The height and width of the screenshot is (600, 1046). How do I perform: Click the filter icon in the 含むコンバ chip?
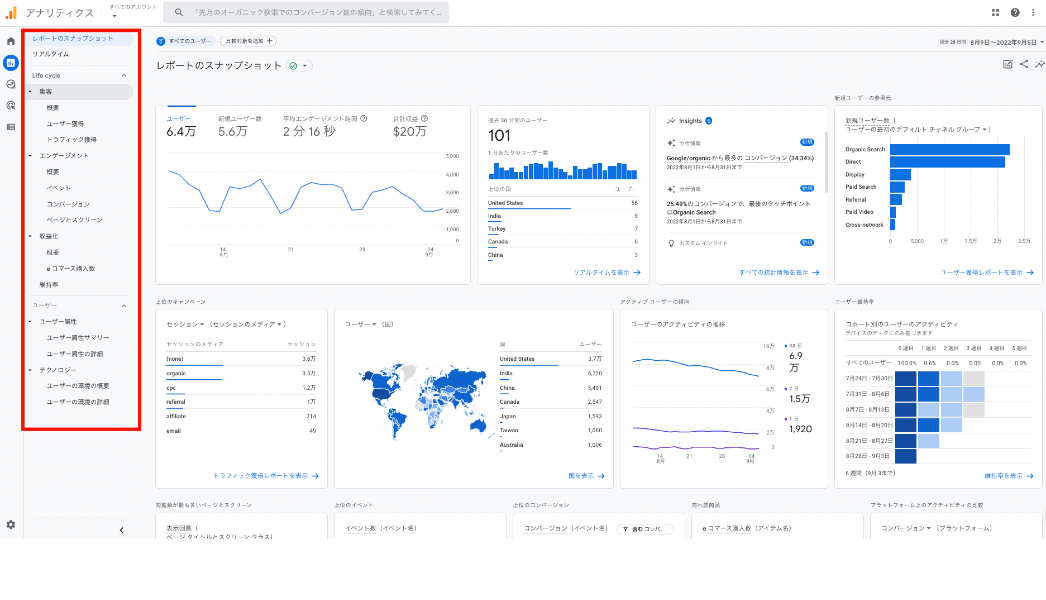626,529
